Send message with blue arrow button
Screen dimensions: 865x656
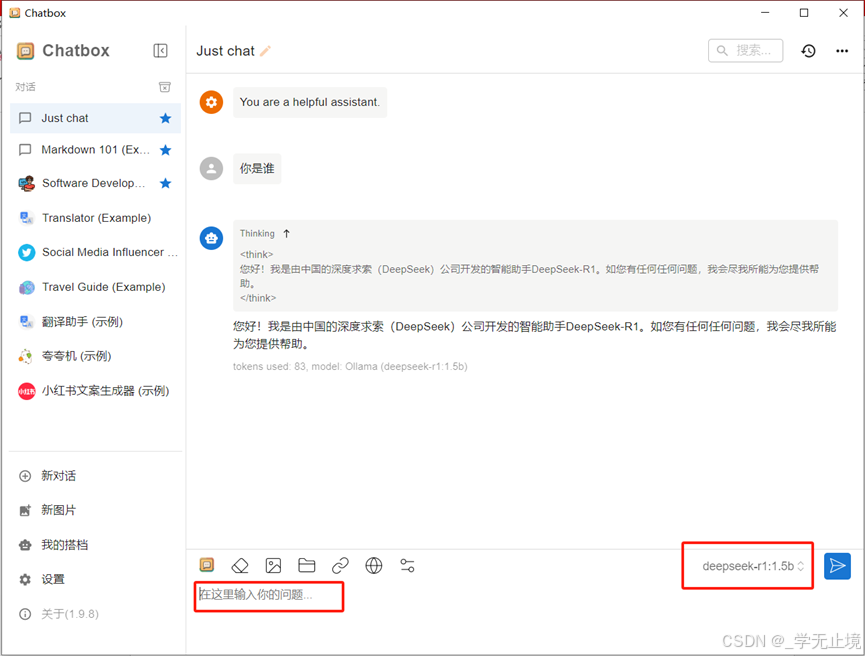click(837, 566)
